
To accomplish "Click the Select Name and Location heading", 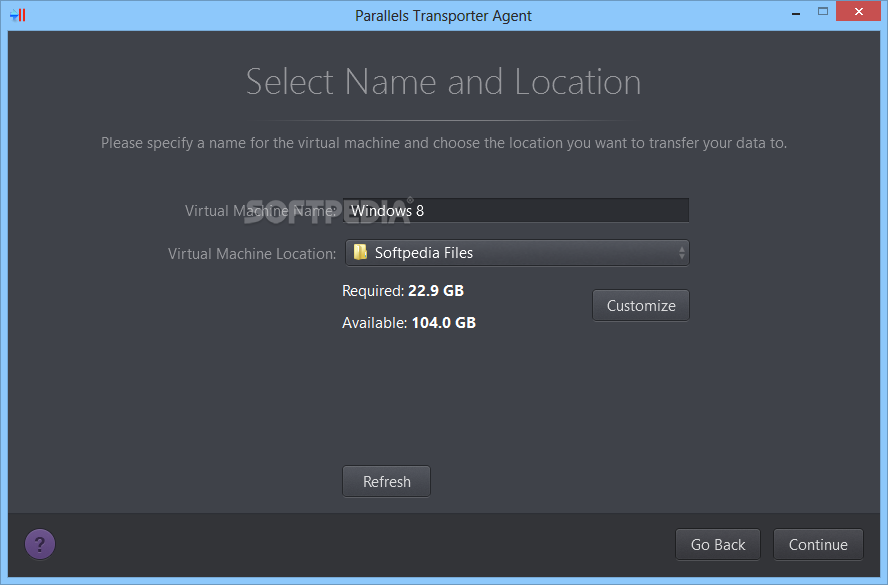I will point(443,82).
